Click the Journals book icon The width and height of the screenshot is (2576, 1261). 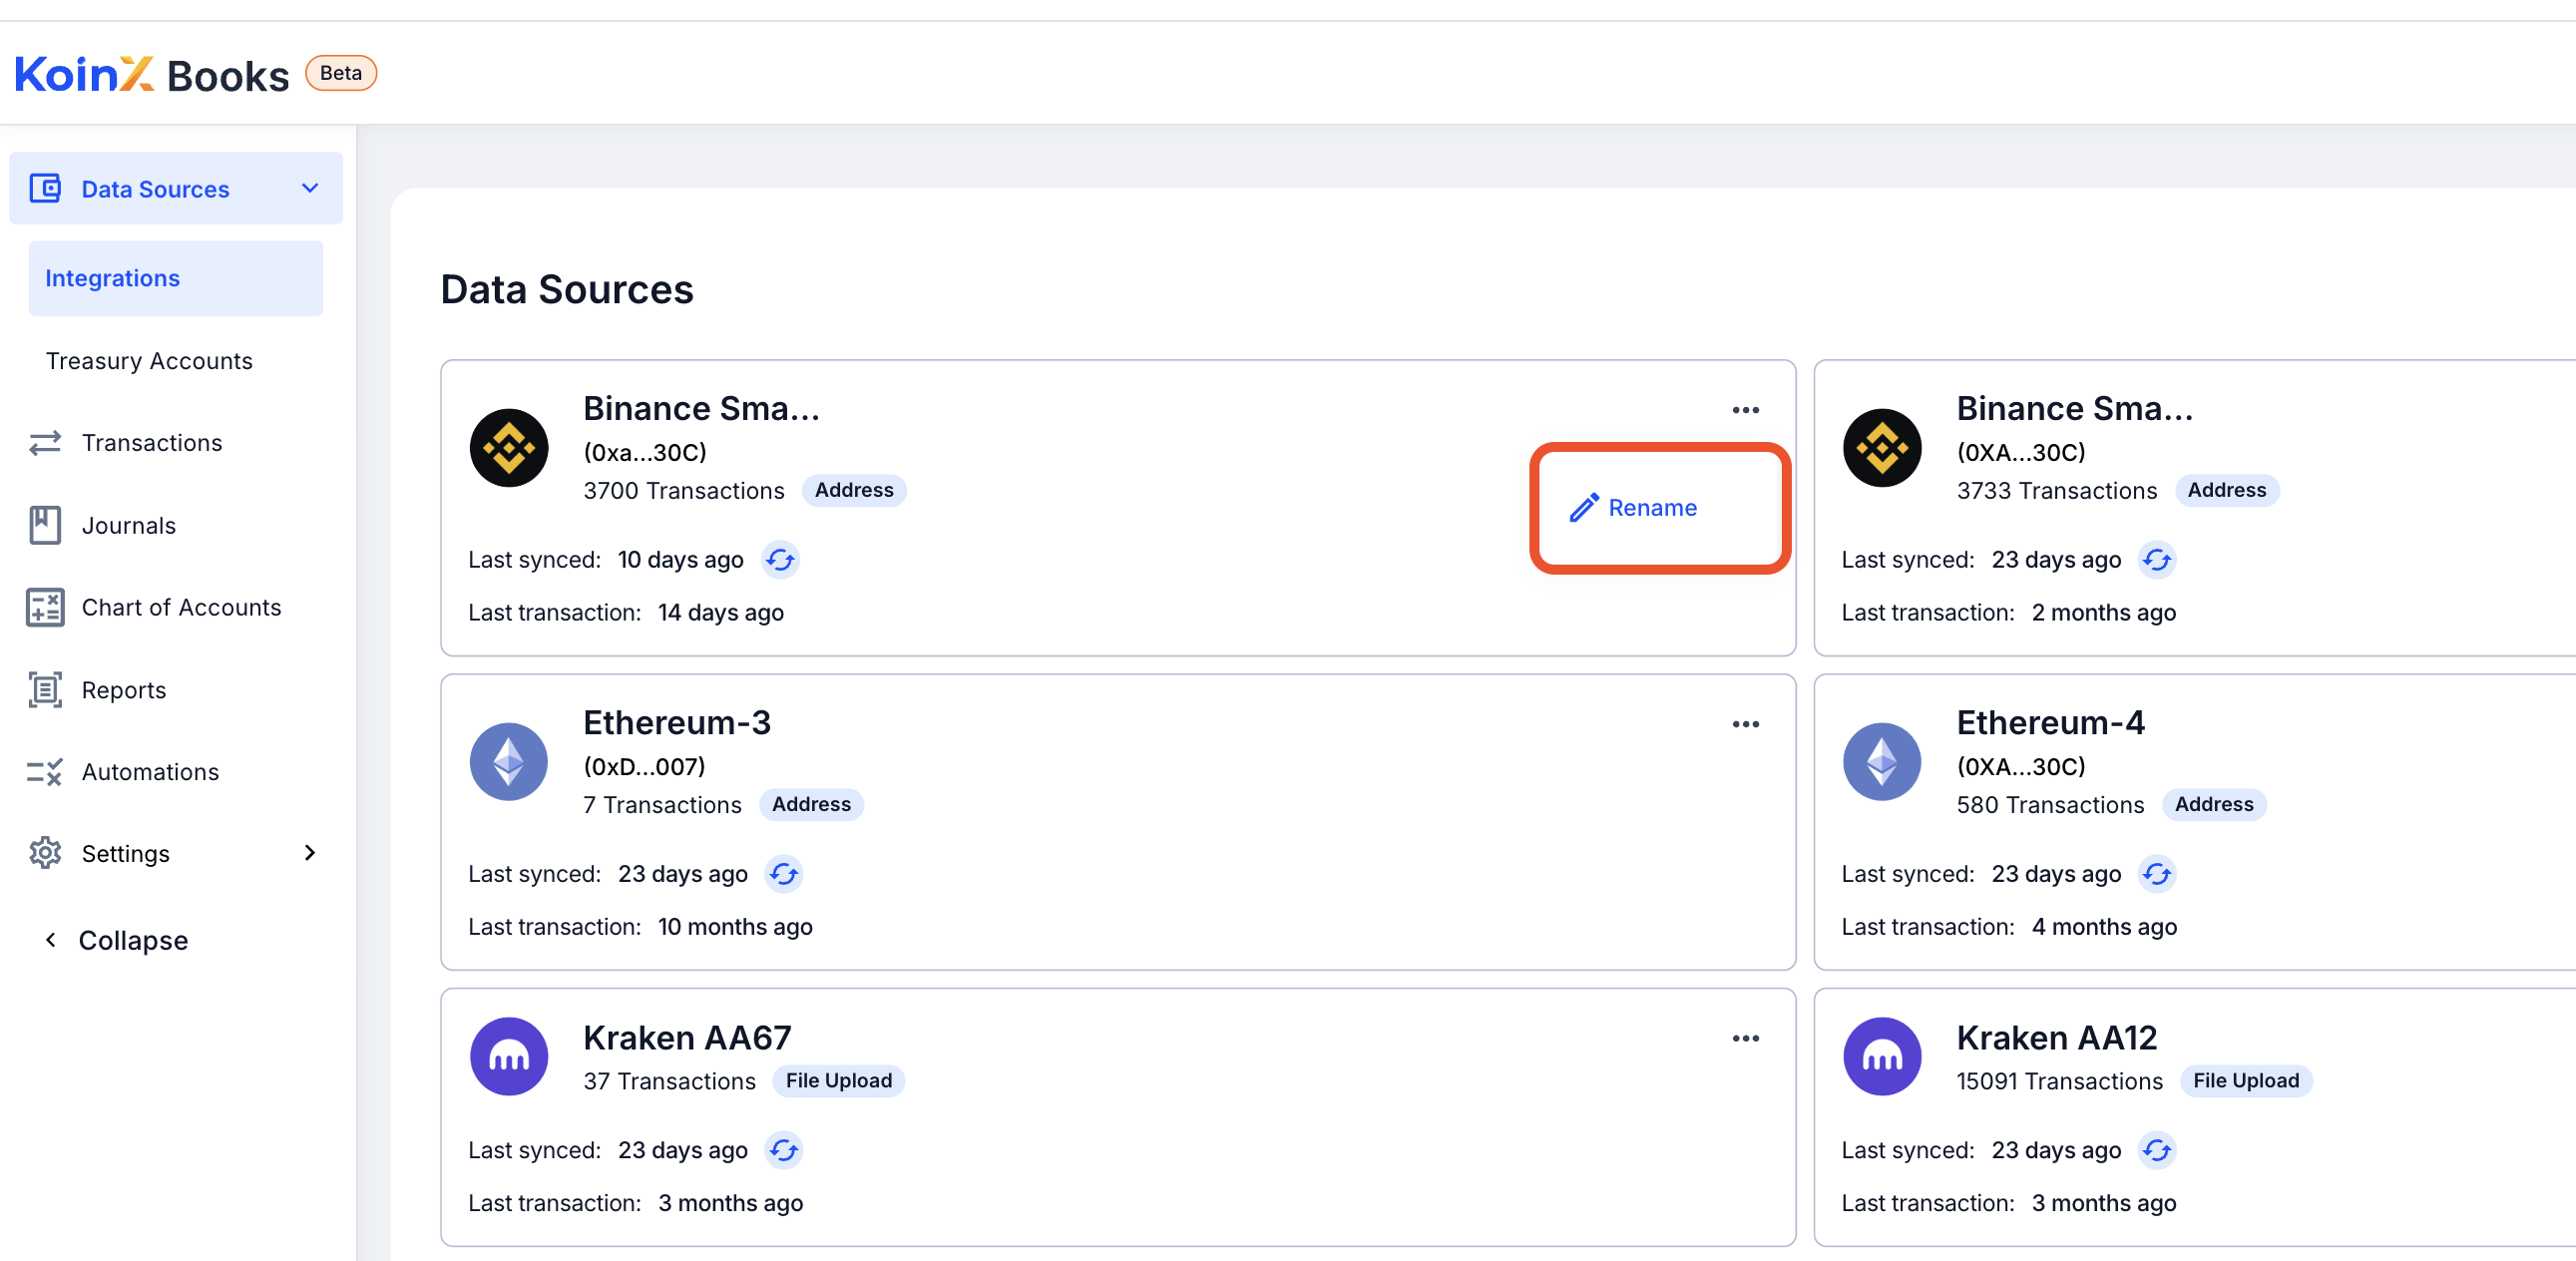(45, 525)
